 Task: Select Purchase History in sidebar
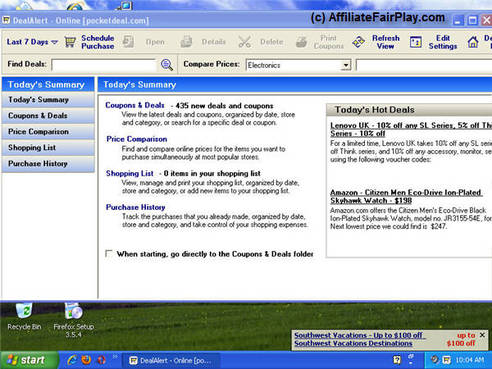coord(48,164)
